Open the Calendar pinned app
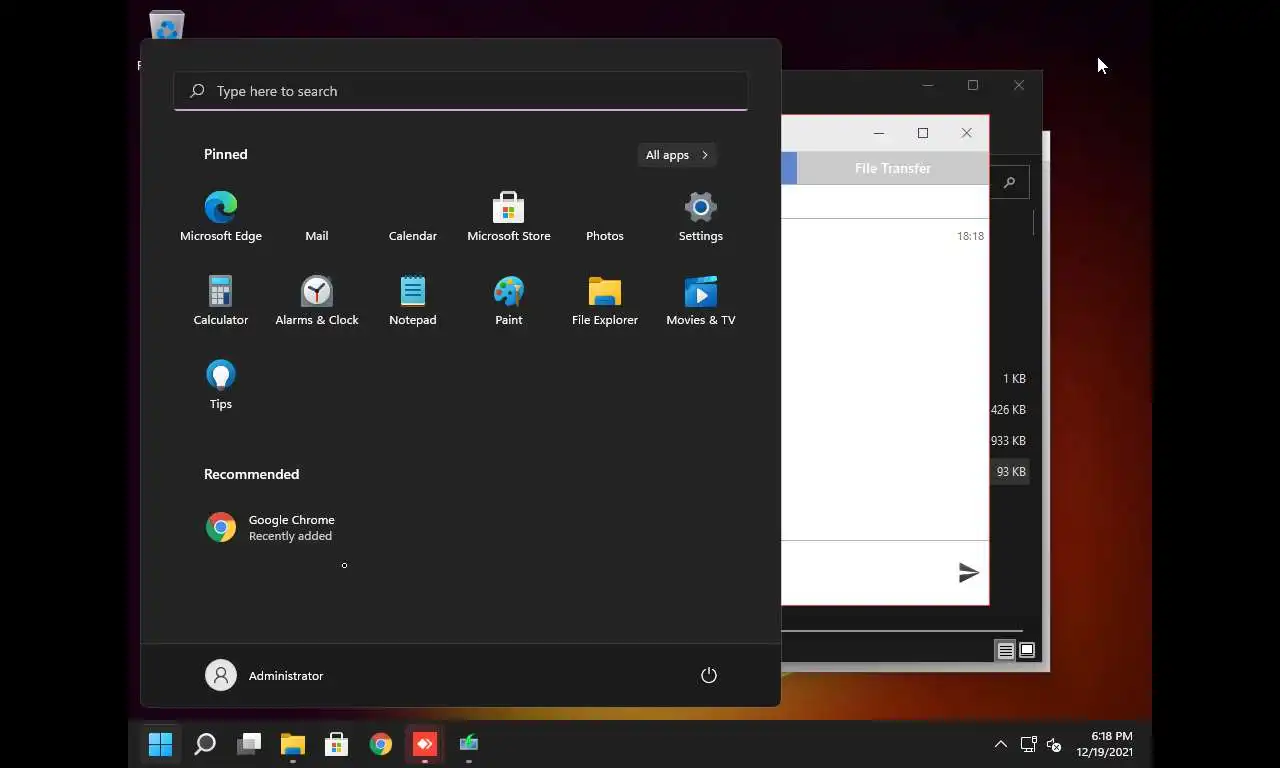Screen dimensions: 1280x768 click(x=413, y=216)
